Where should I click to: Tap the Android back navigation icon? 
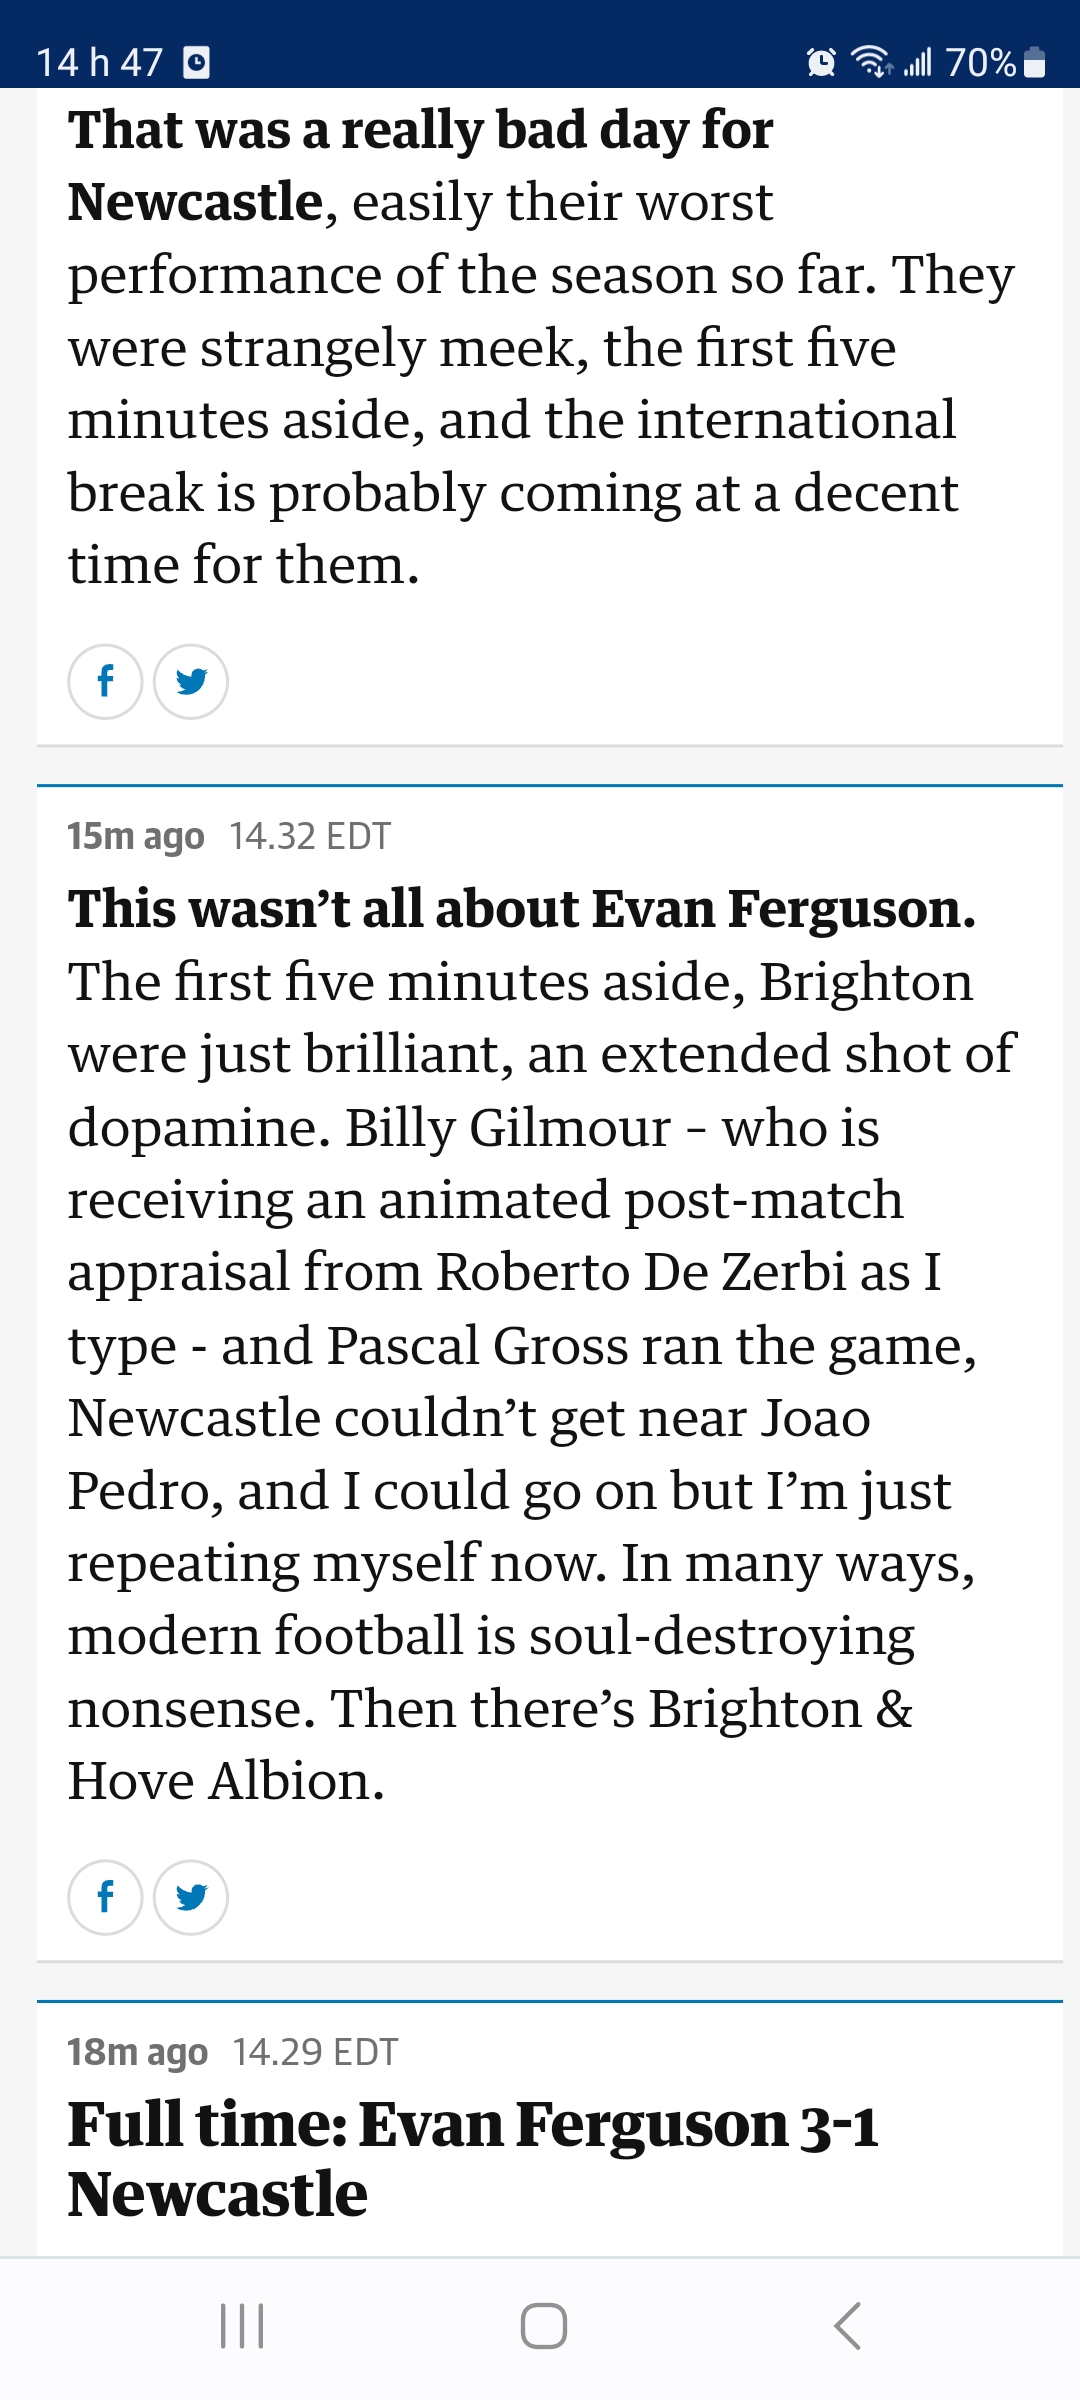tap(847, 2326)
